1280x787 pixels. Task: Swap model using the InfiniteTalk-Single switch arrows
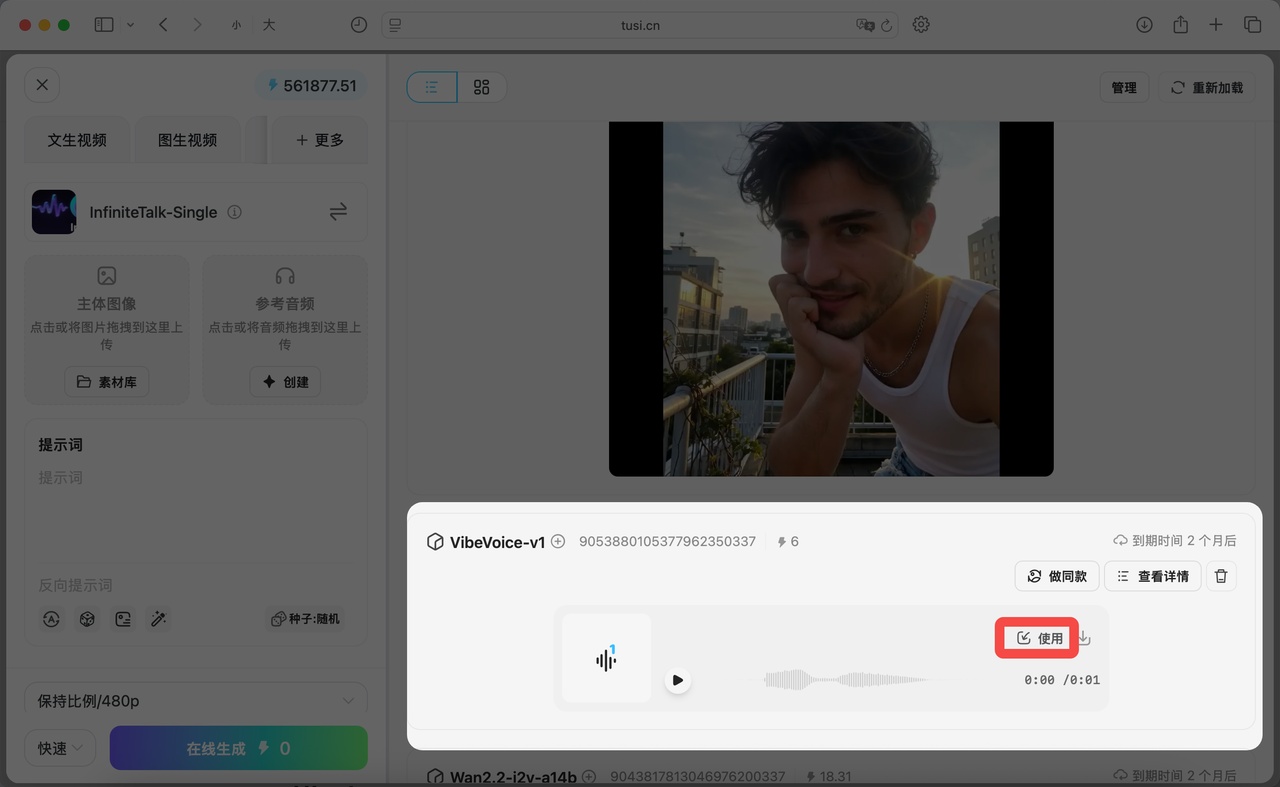click(x=338, y=211)
